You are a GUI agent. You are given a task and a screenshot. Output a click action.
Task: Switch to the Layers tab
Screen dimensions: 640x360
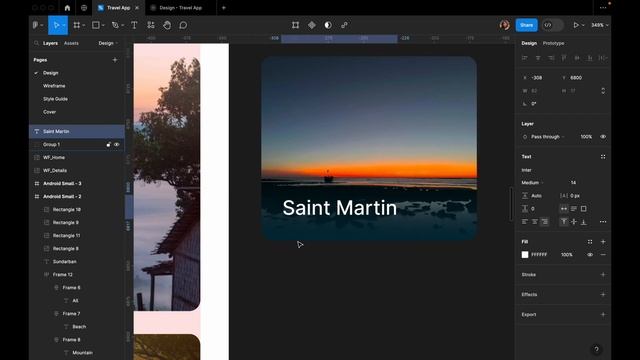[50, 43]
